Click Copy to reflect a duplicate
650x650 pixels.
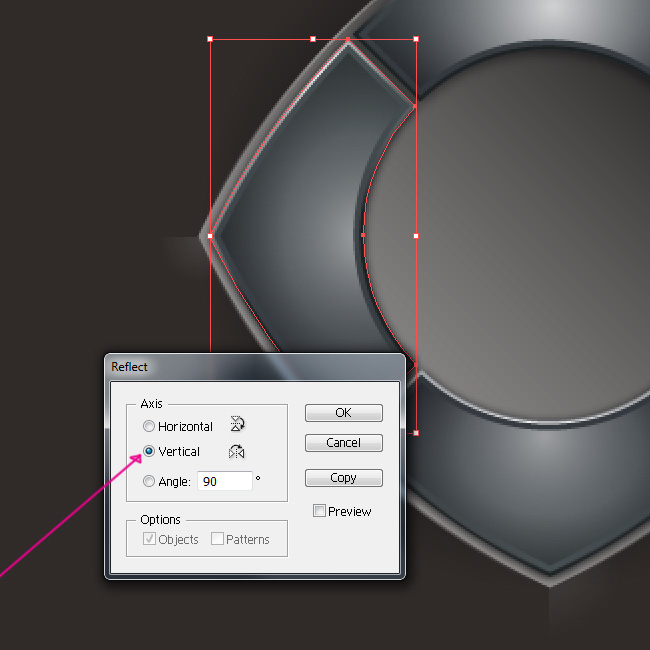[343, 477]
